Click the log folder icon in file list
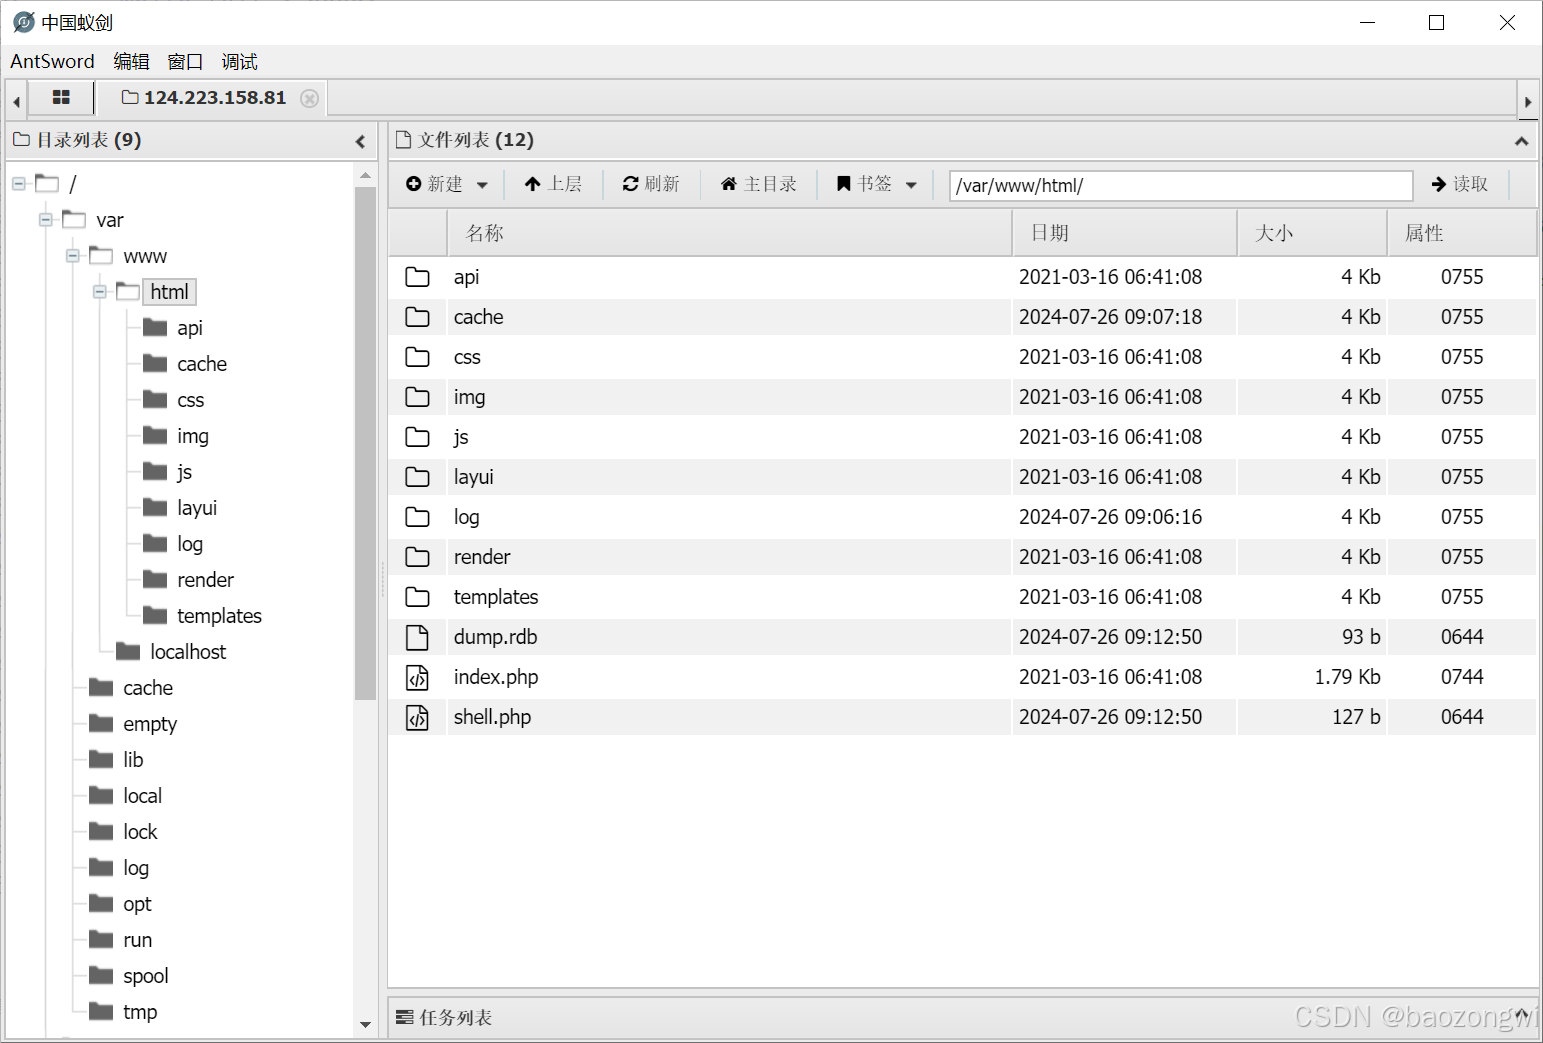The height and width of the screenshot is (1043, 1543). coord(417,517)
